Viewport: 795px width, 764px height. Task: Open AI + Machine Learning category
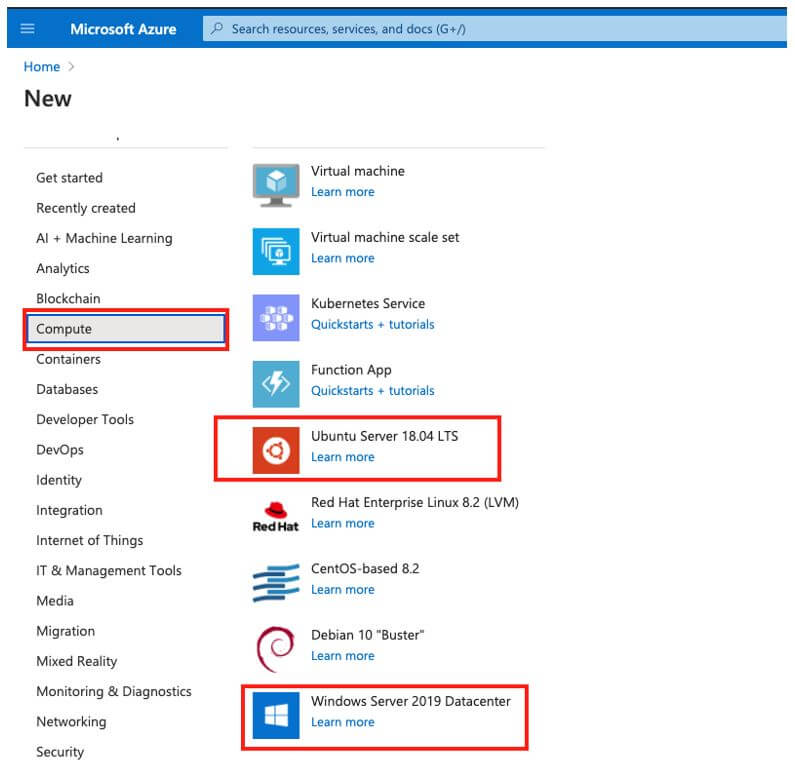pos(104,238)
